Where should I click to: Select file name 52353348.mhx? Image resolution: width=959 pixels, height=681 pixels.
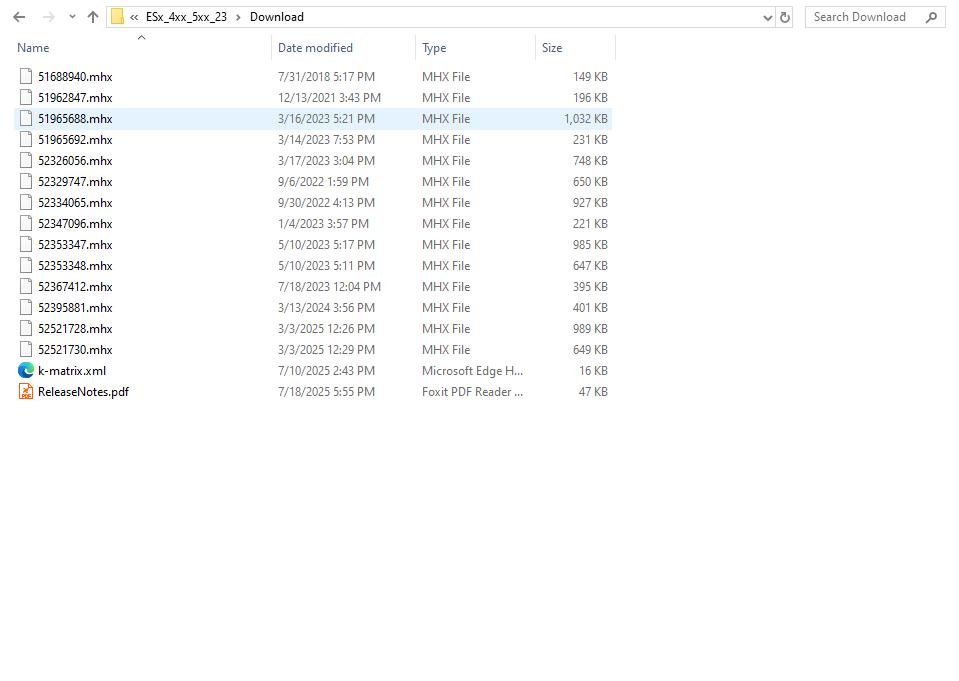pyautogui.click(x=75, y=266)
